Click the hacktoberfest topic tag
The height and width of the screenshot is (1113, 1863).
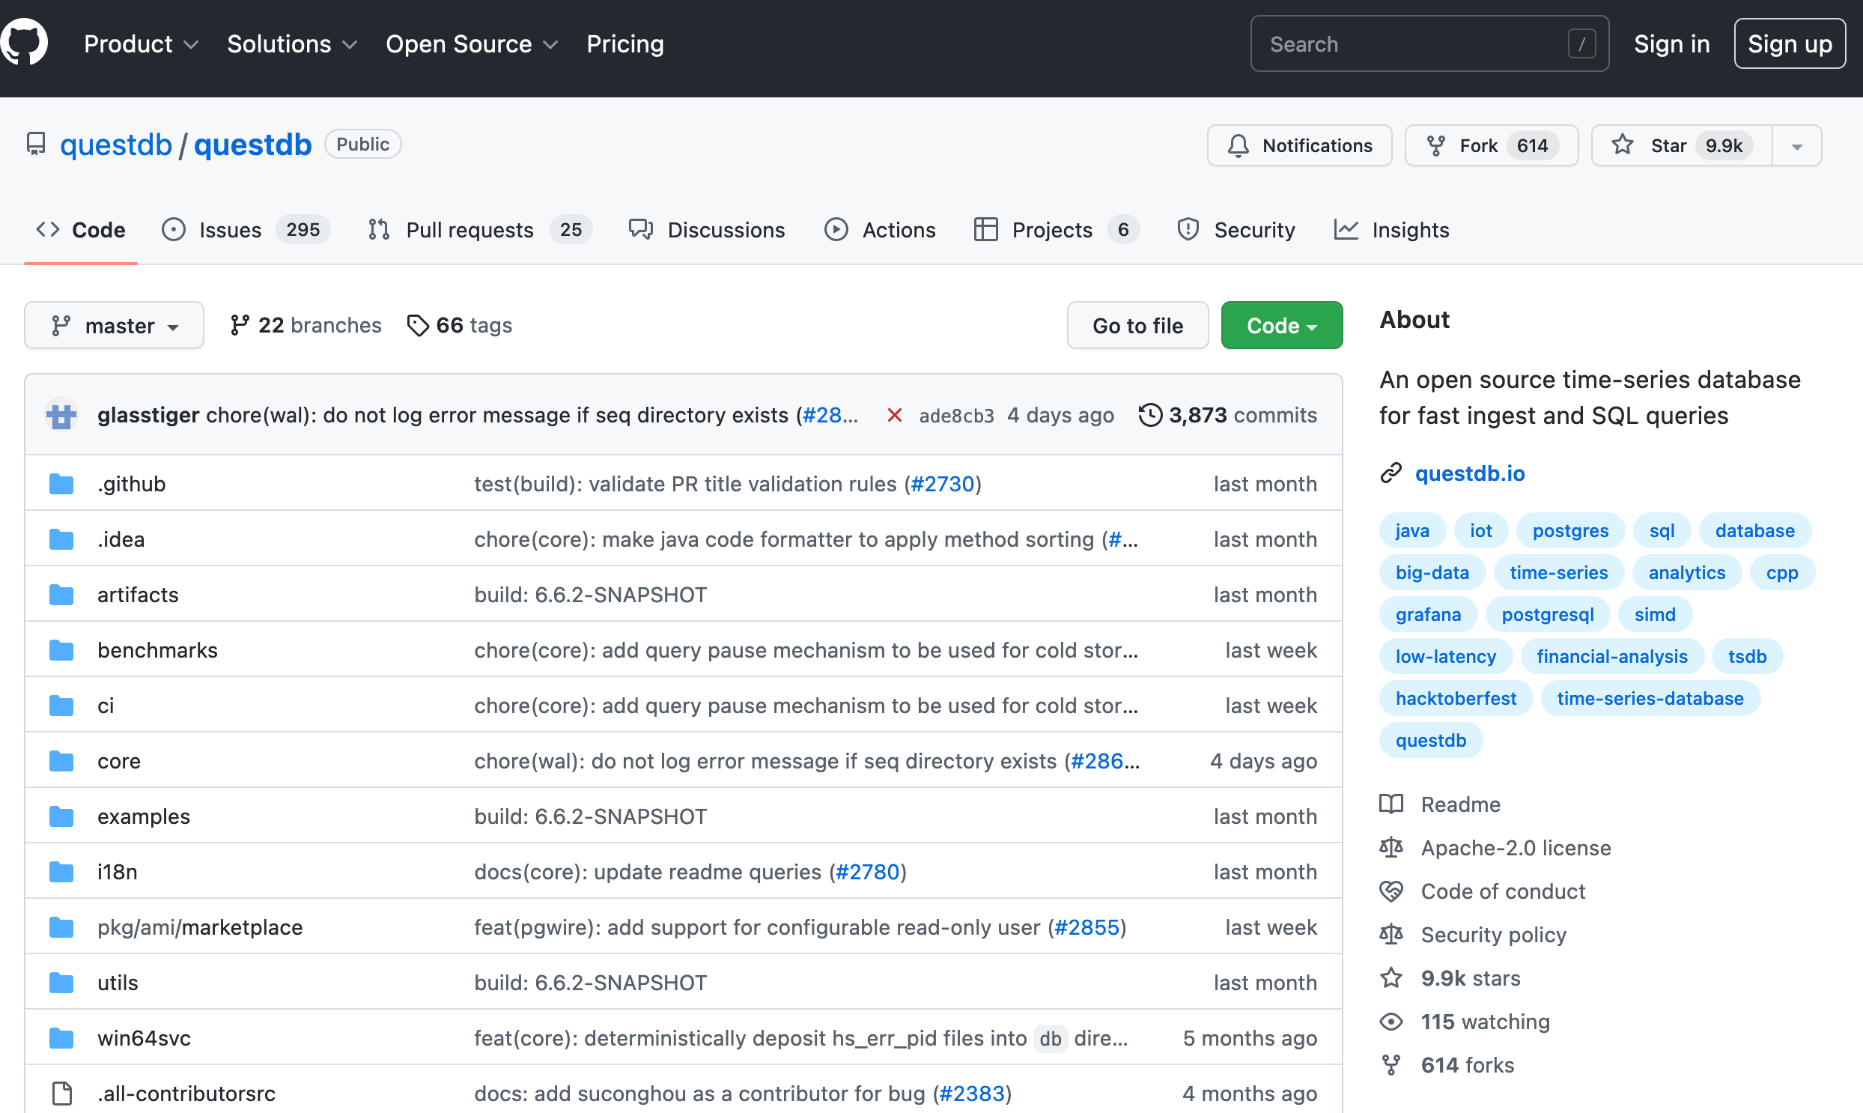click(x=1456, y=699)
